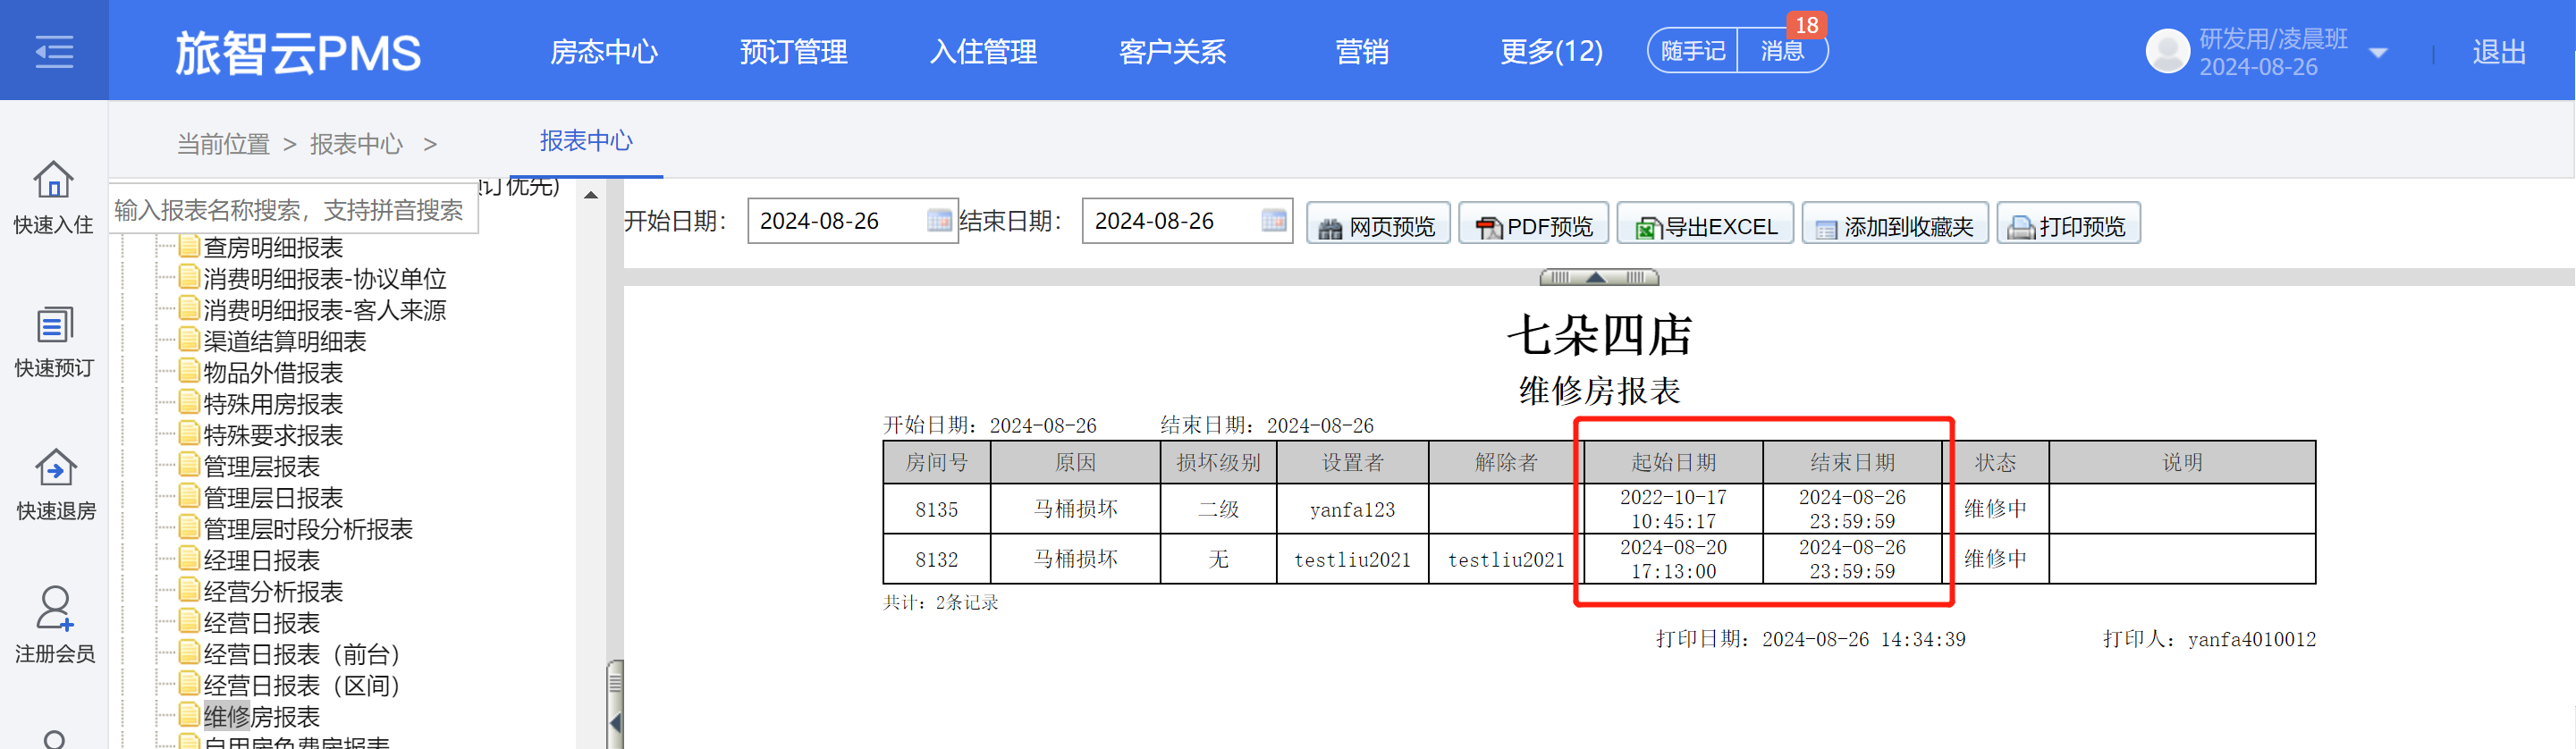Open 渠道结算明细表 in the tree
The height and width of the screenshot is (749, 2576).
(285, 341)
